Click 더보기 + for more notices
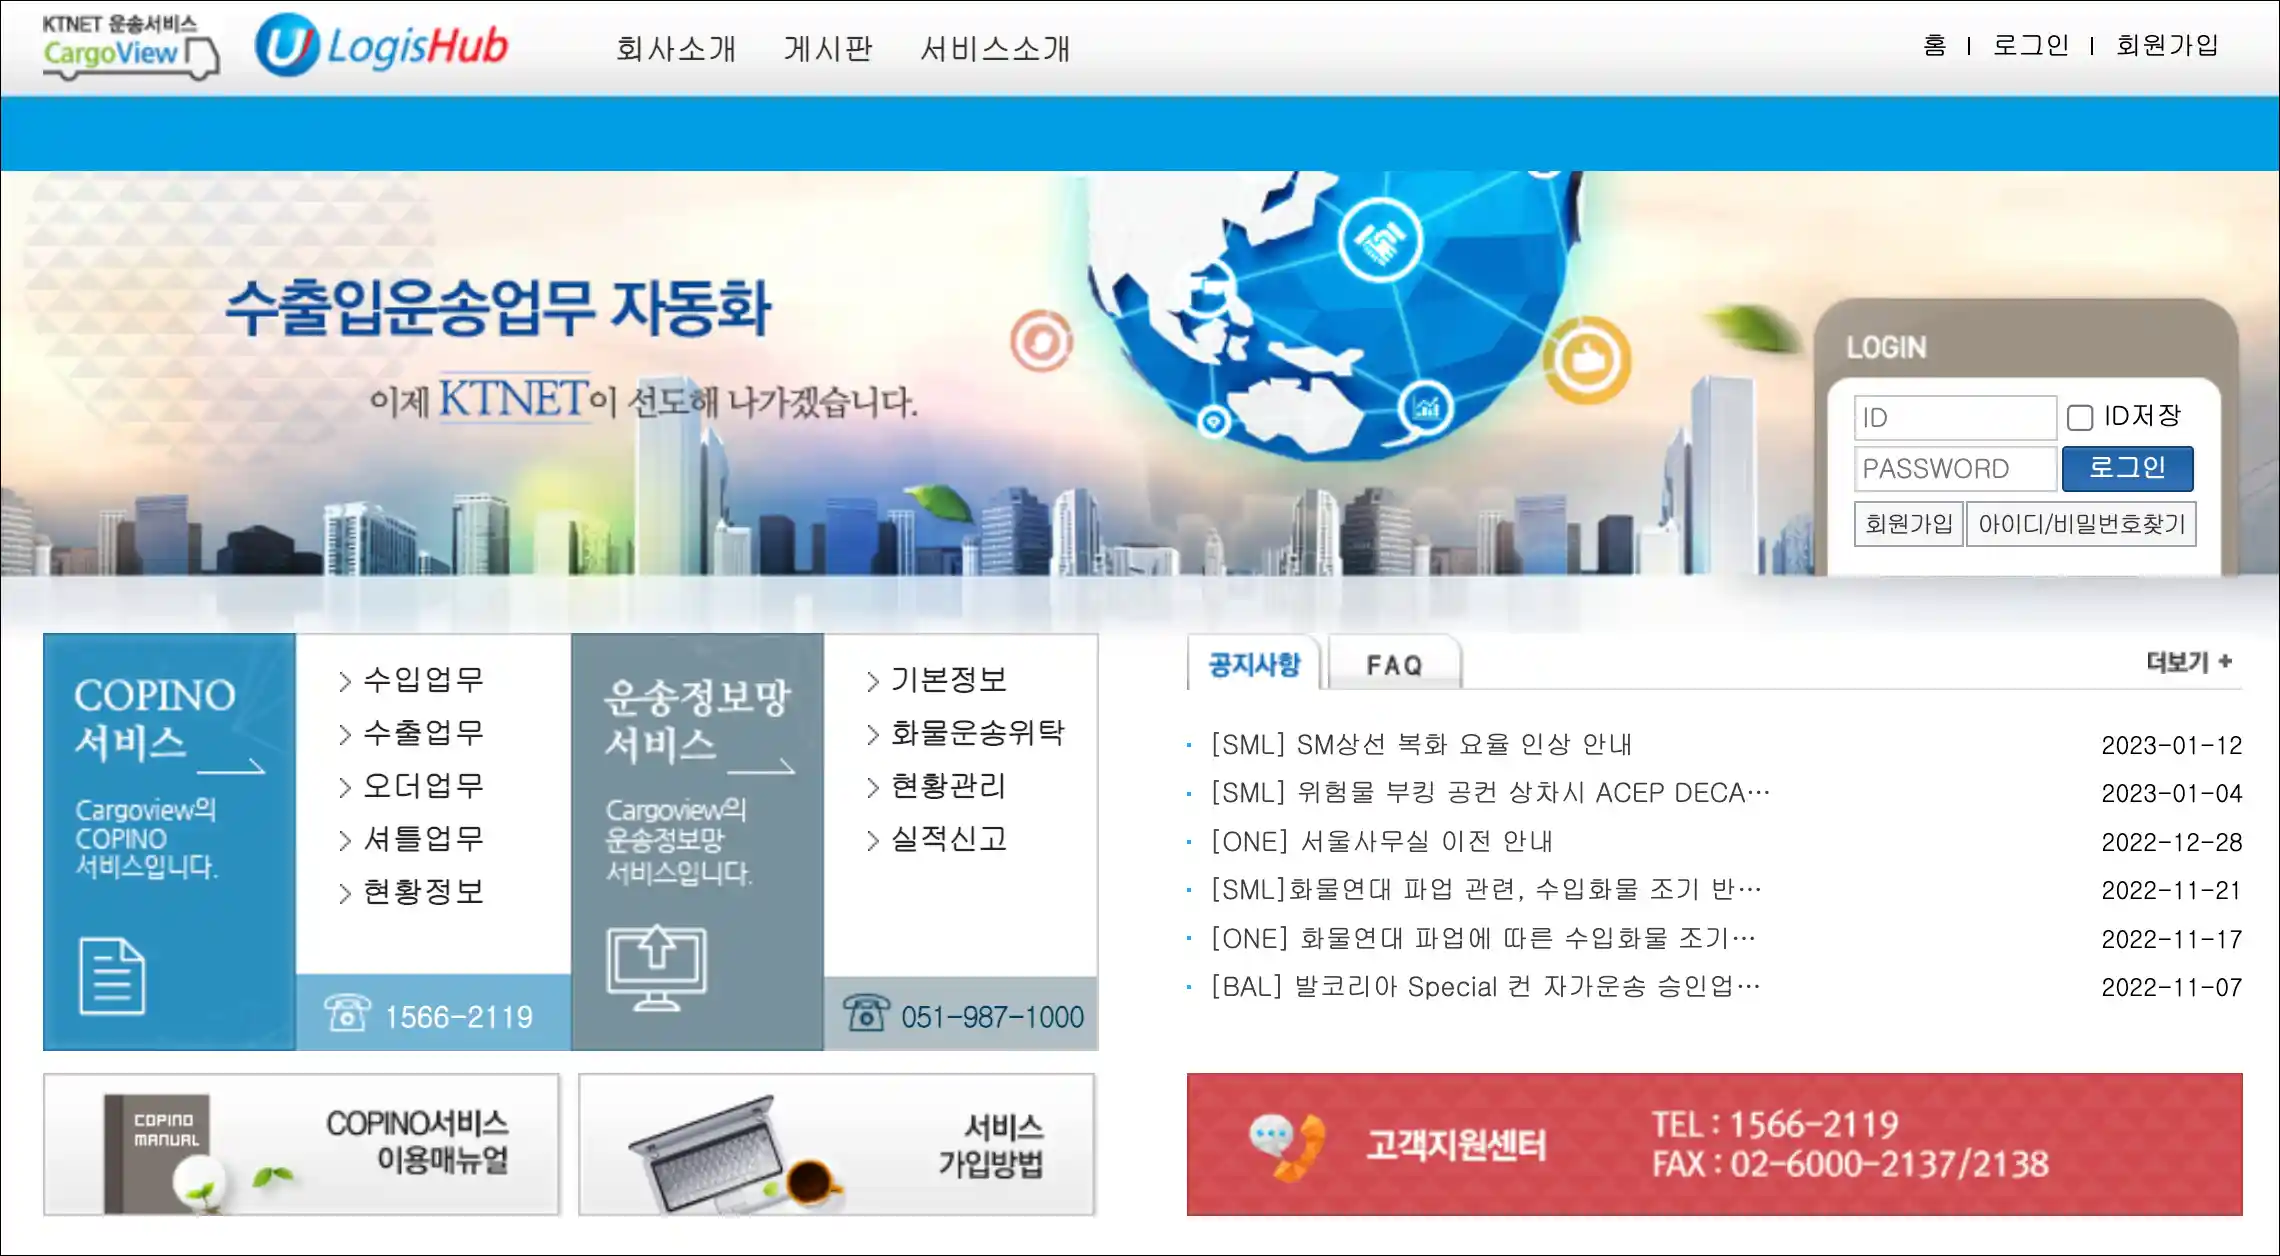The image size is (2280, 1256). click(2189, 662)
